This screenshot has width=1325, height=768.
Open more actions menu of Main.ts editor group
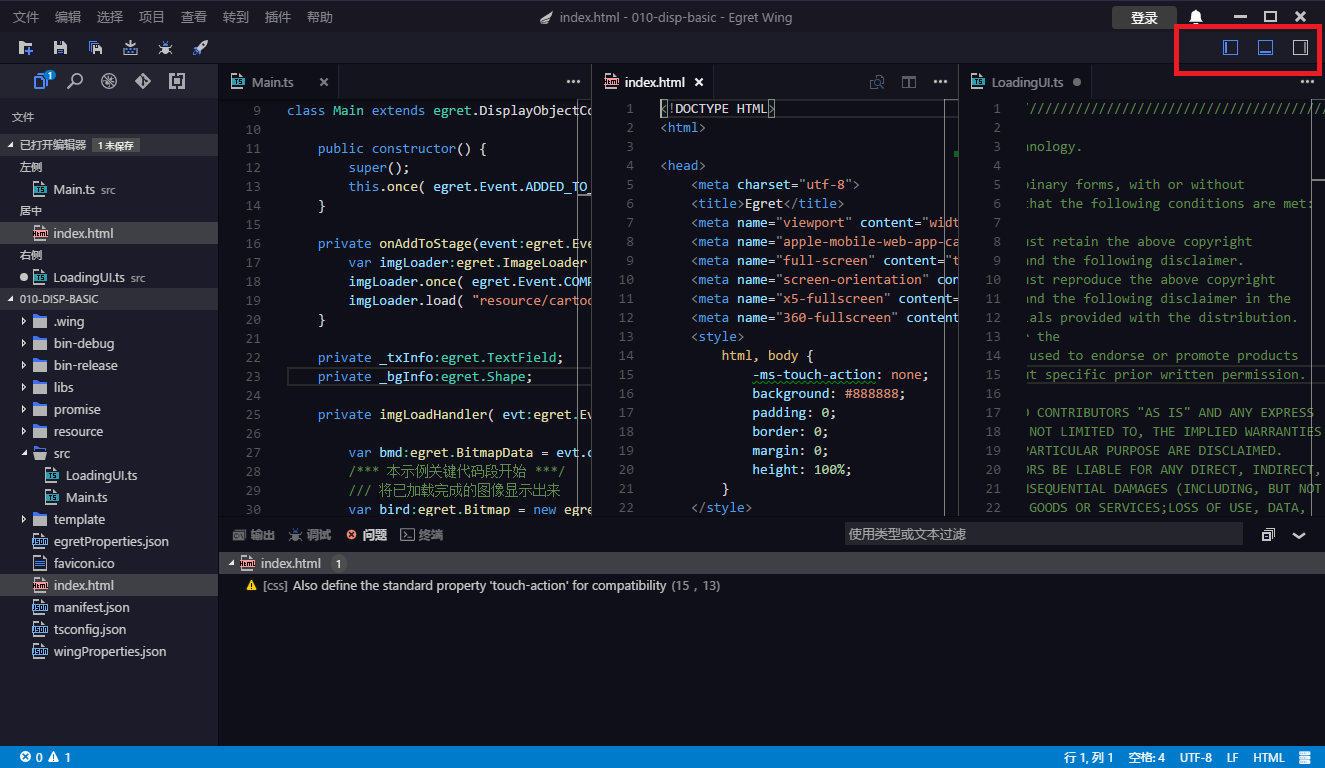[x=573, y=83]
